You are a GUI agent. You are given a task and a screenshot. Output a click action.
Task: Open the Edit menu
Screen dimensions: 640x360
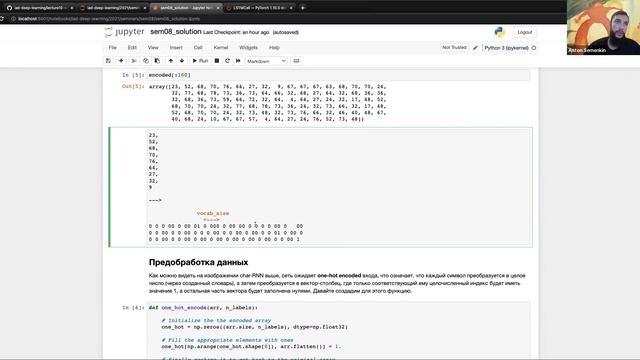132,47
